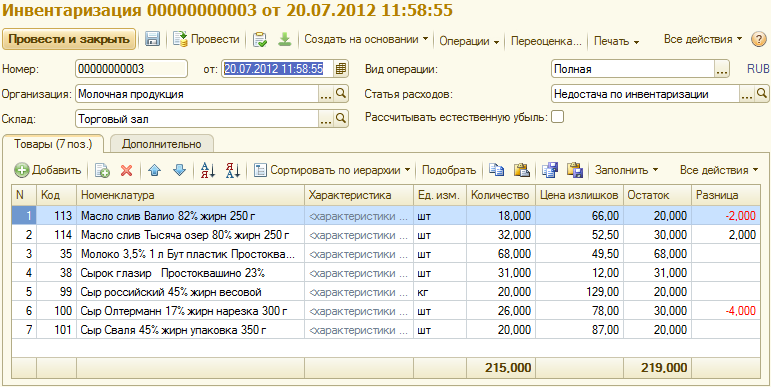
Task: Click the paste rows from clipboard icon
Action: 521,170
